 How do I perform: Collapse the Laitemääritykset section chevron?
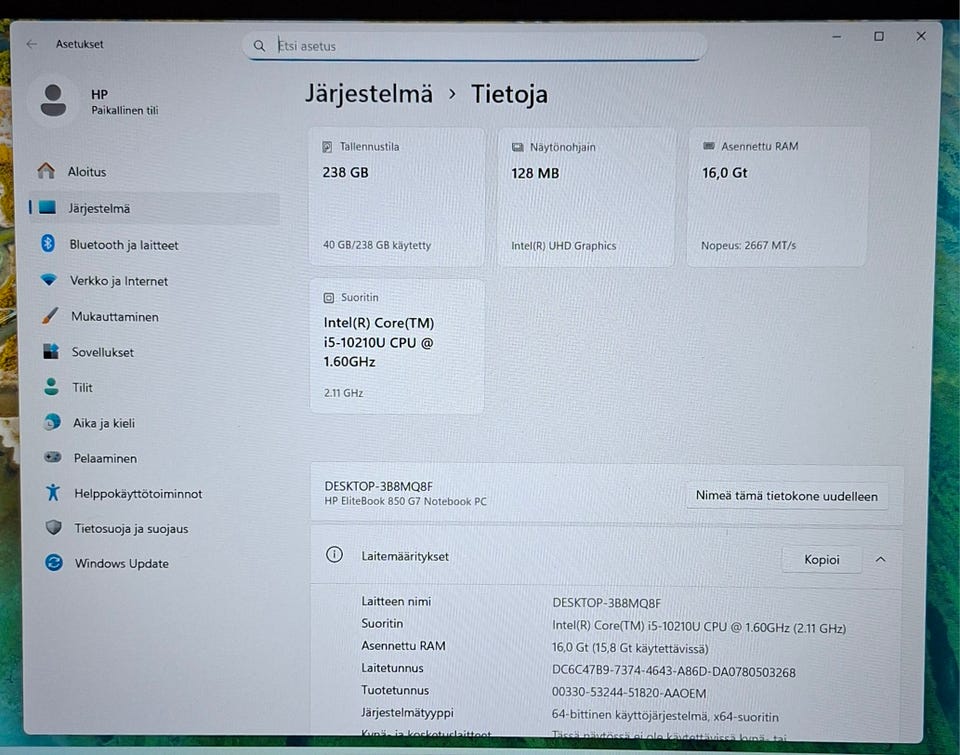point(880,560)
